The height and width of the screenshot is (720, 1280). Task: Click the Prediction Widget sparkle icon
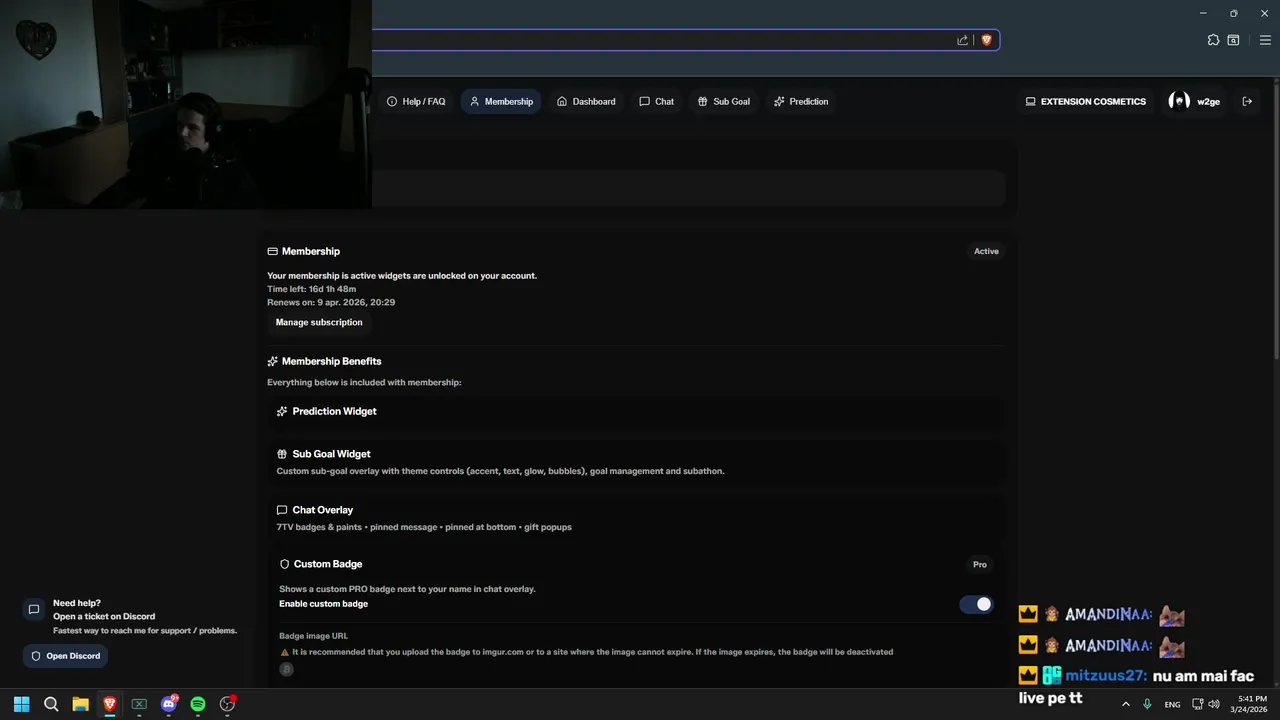click(282, 411)
